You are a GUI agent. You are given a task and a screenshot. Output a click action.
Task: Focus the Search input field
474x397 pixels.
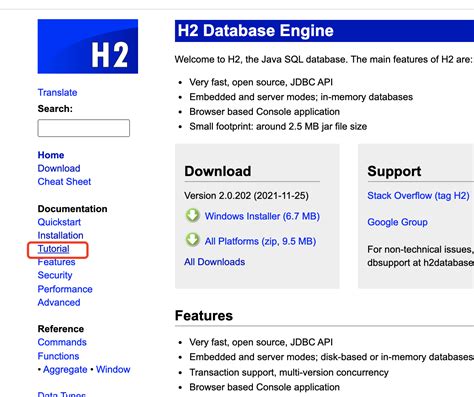coord(84,128)
